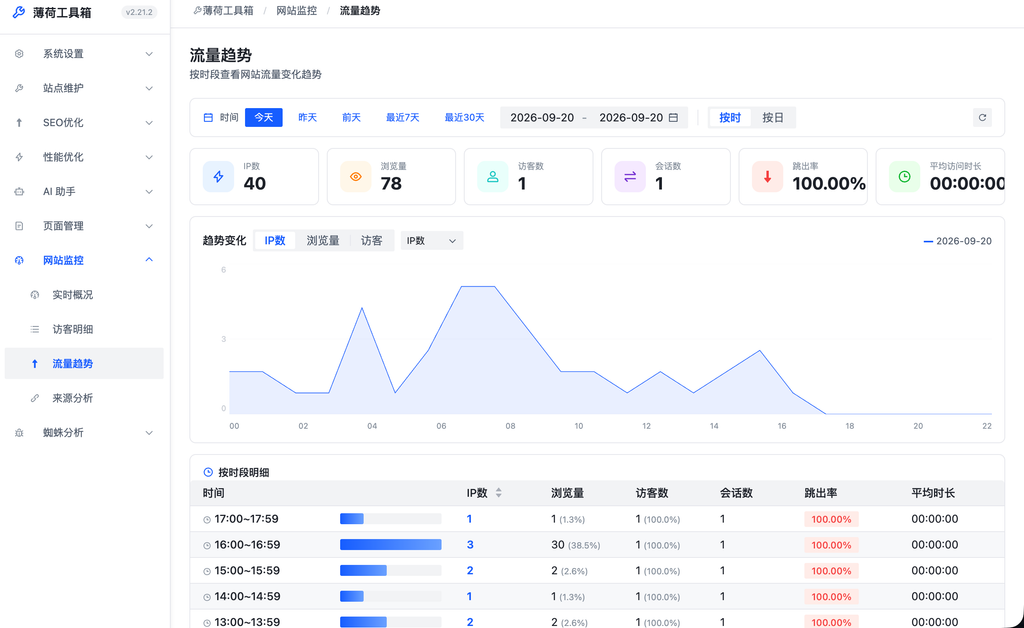Expand the 蜘蛛分析 menu chevron
The image size is (1024, 628).
[149, 433]
